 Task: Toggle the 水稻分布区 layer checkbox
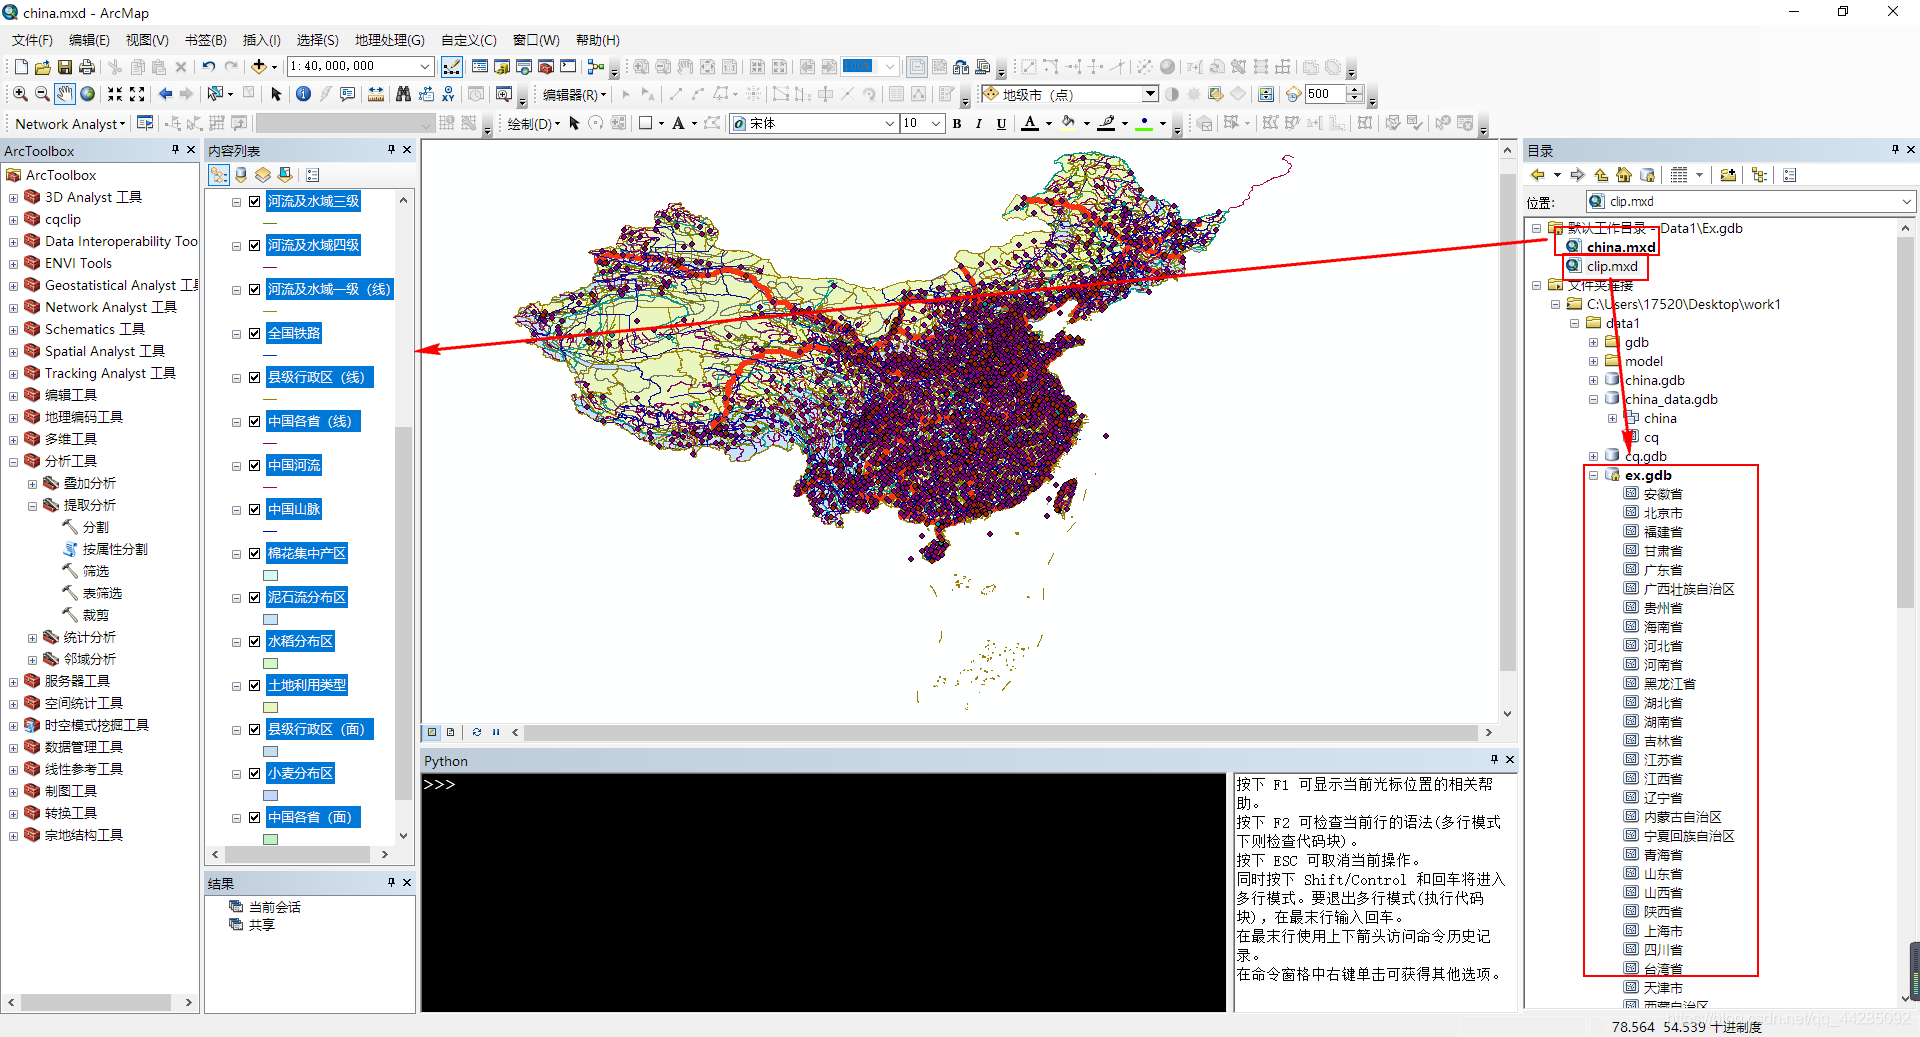pos(255,641)
